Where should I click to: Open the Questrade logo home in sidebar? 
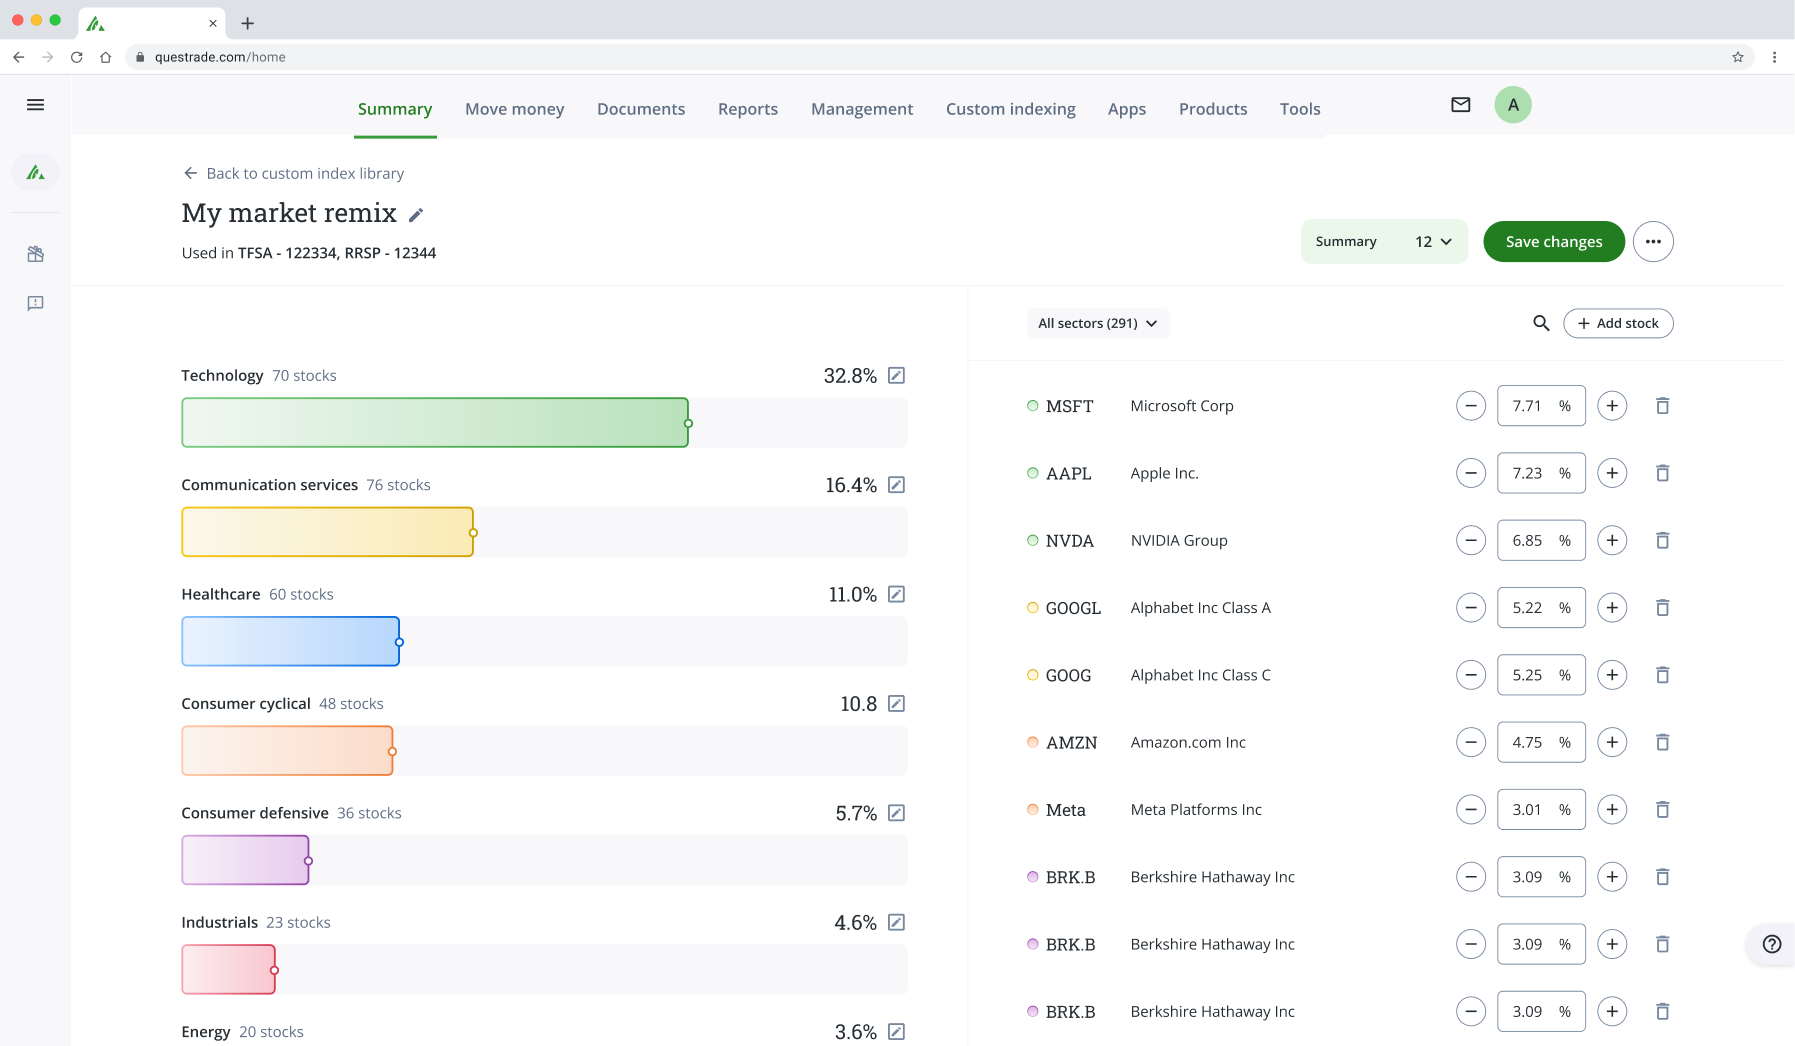35,172
